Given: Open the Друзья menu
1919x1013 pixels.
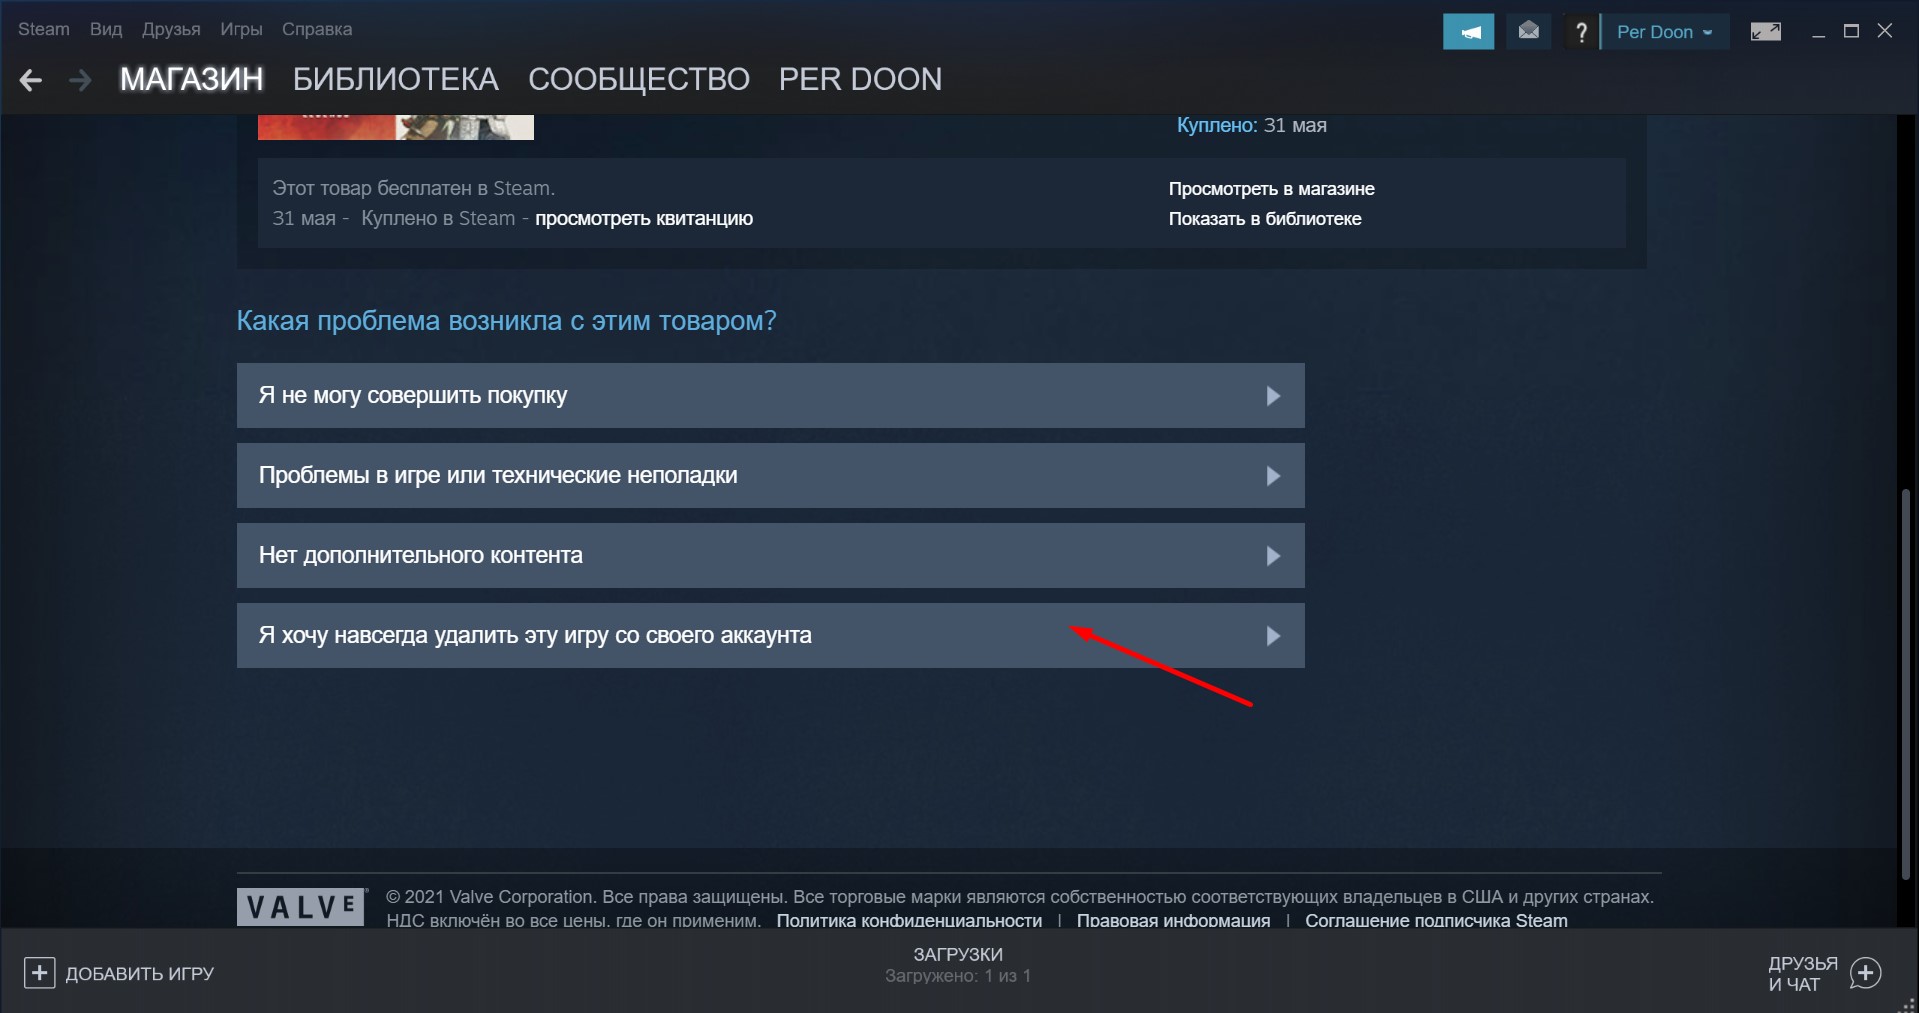Looking at the screenshot, I should pos(171,29).
